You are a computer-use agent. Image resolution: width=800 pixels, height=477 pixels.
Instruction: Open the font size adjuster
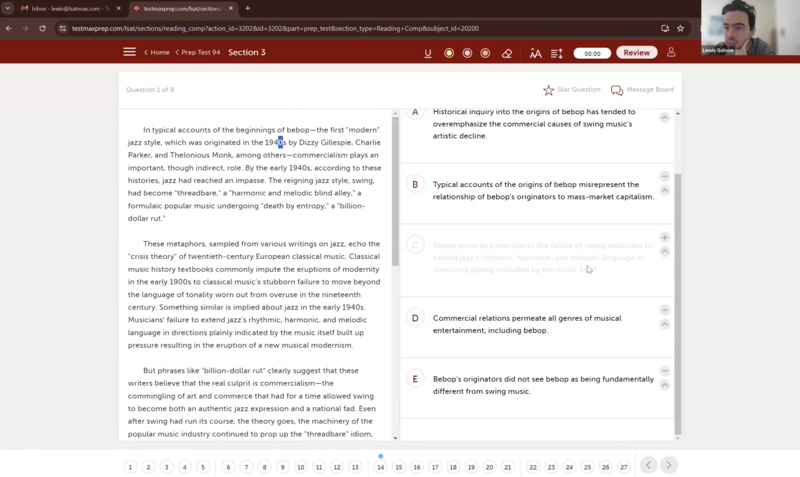click(535, 53)
